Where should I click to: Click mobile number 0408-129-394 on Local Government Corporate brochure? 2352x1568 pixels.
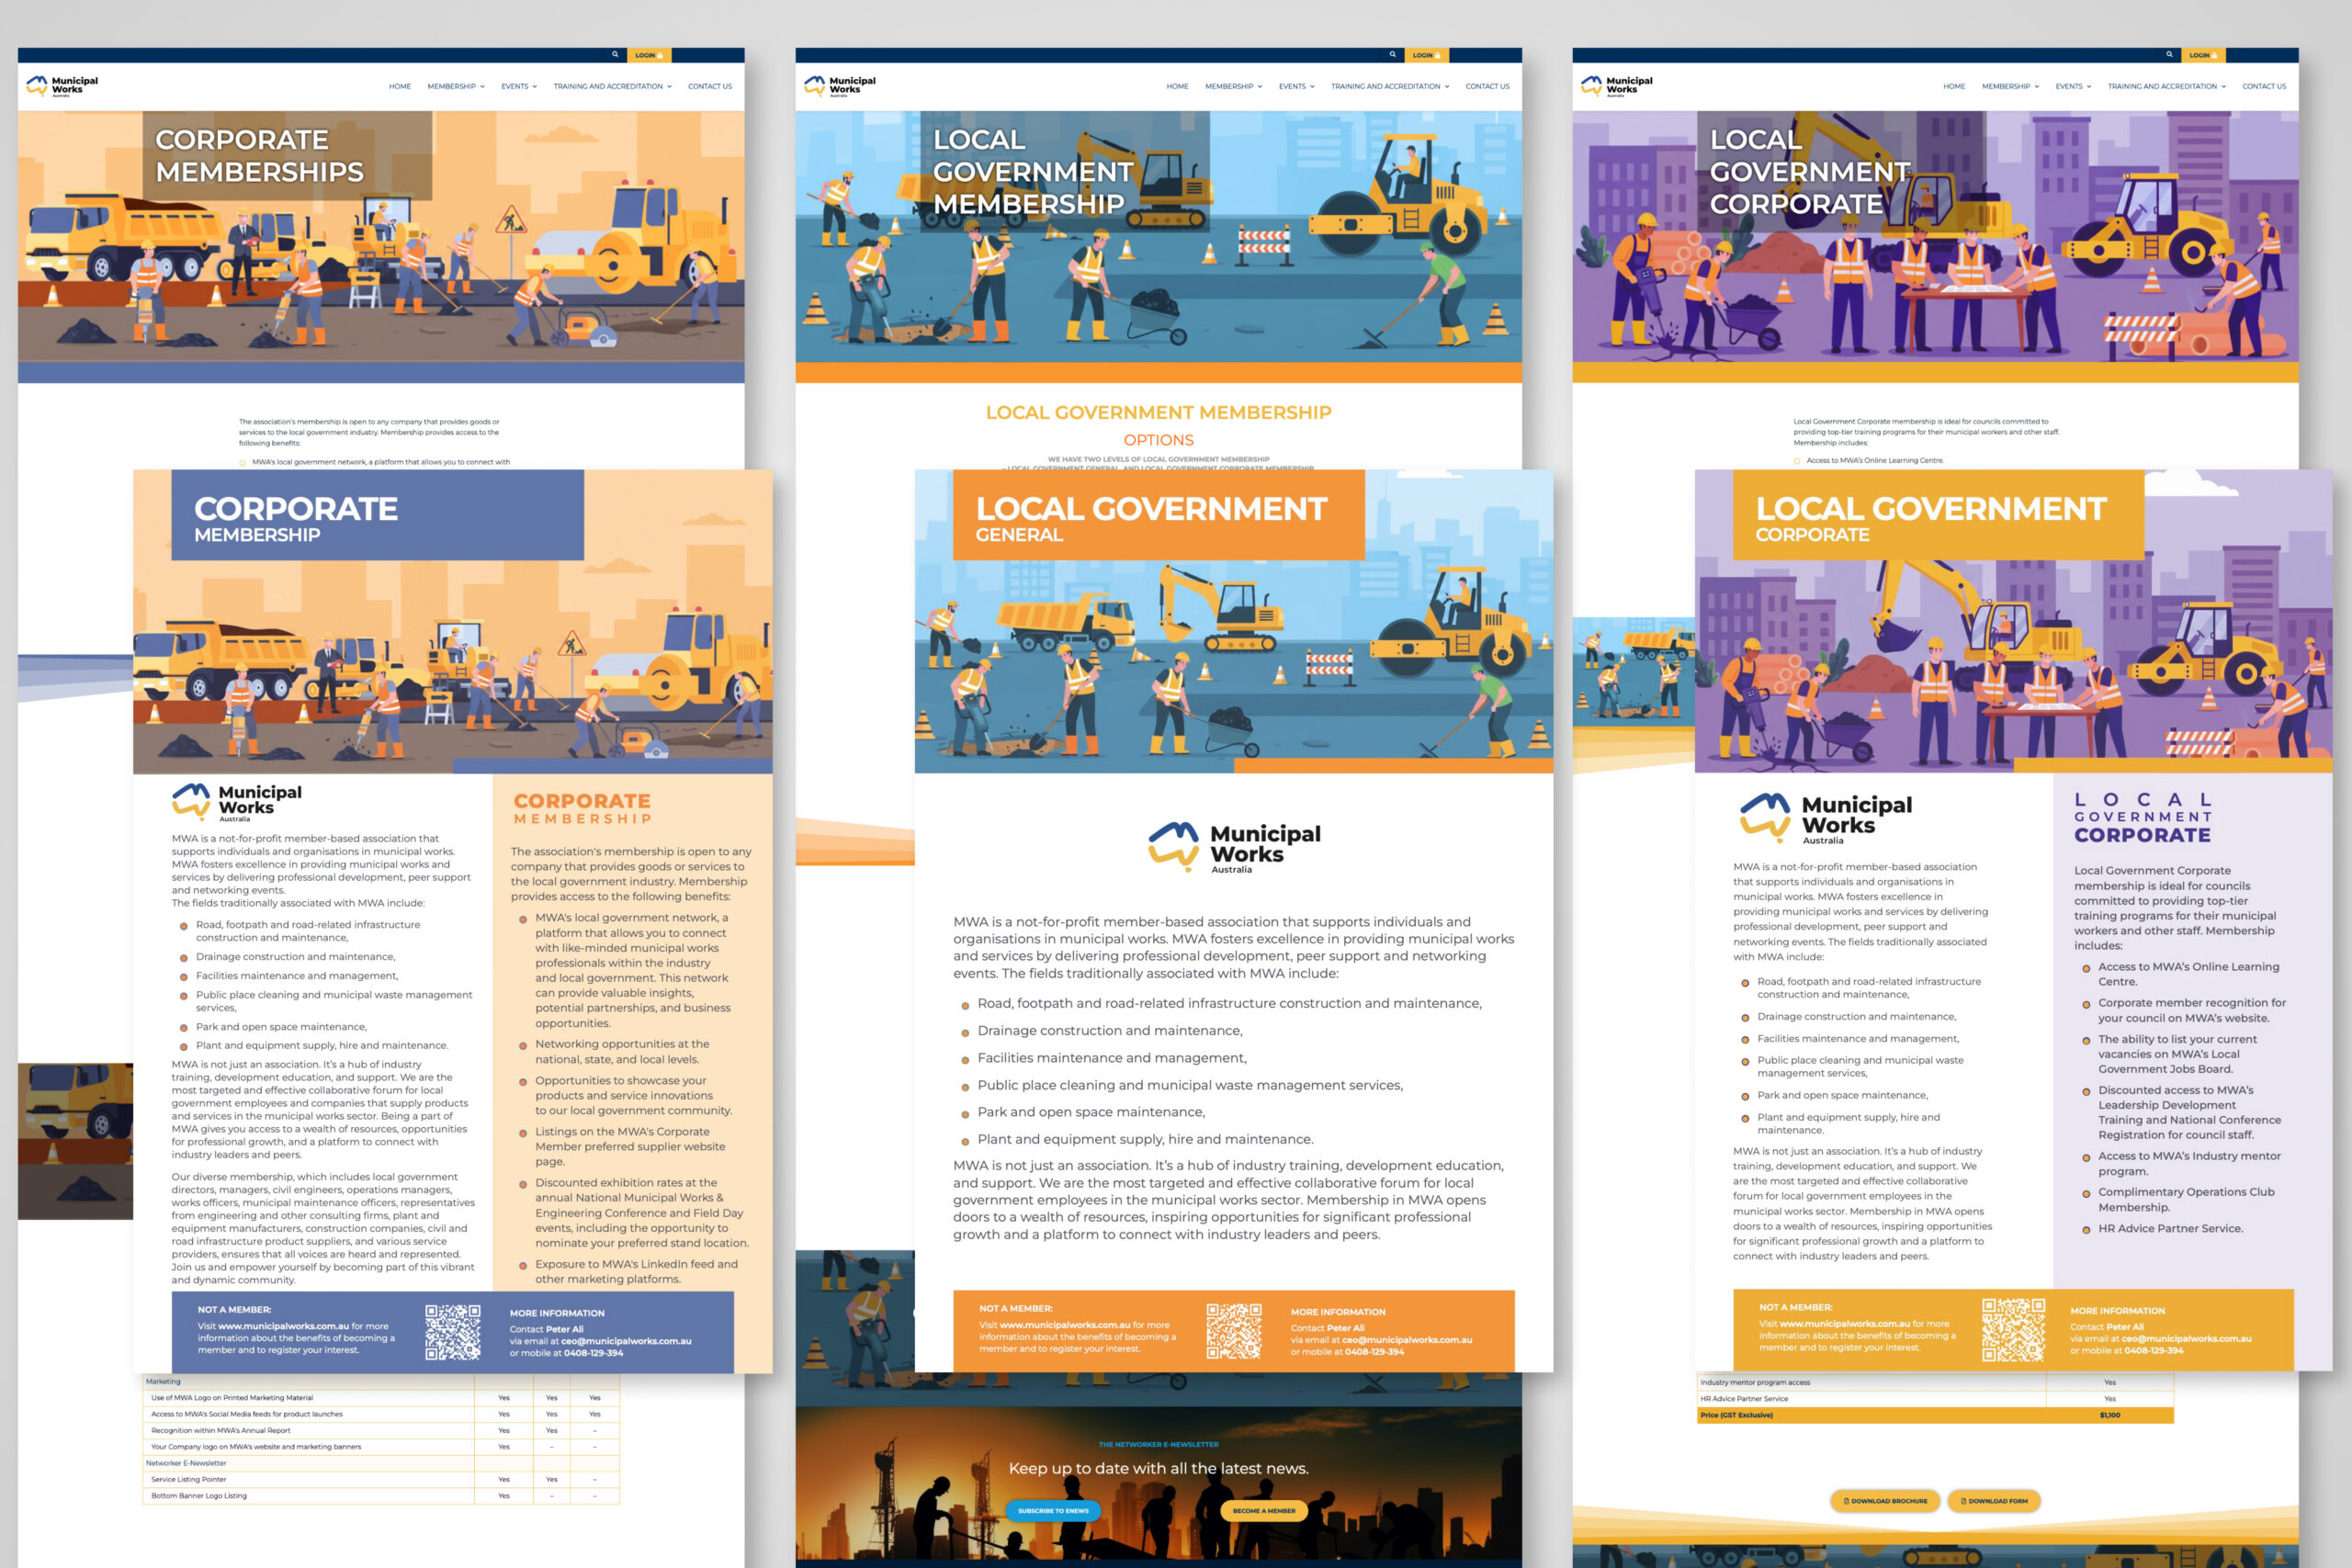pos(2154,1350)
